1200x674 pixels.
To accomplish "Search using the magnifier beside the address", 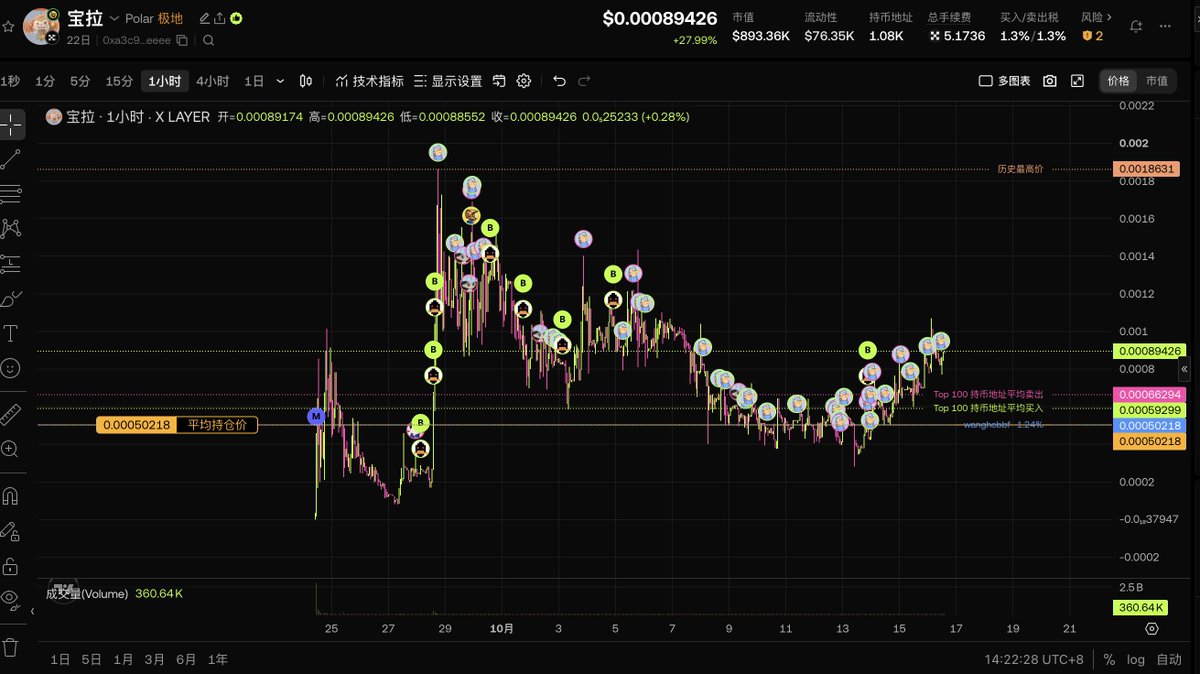I will (x=208, y=41).
